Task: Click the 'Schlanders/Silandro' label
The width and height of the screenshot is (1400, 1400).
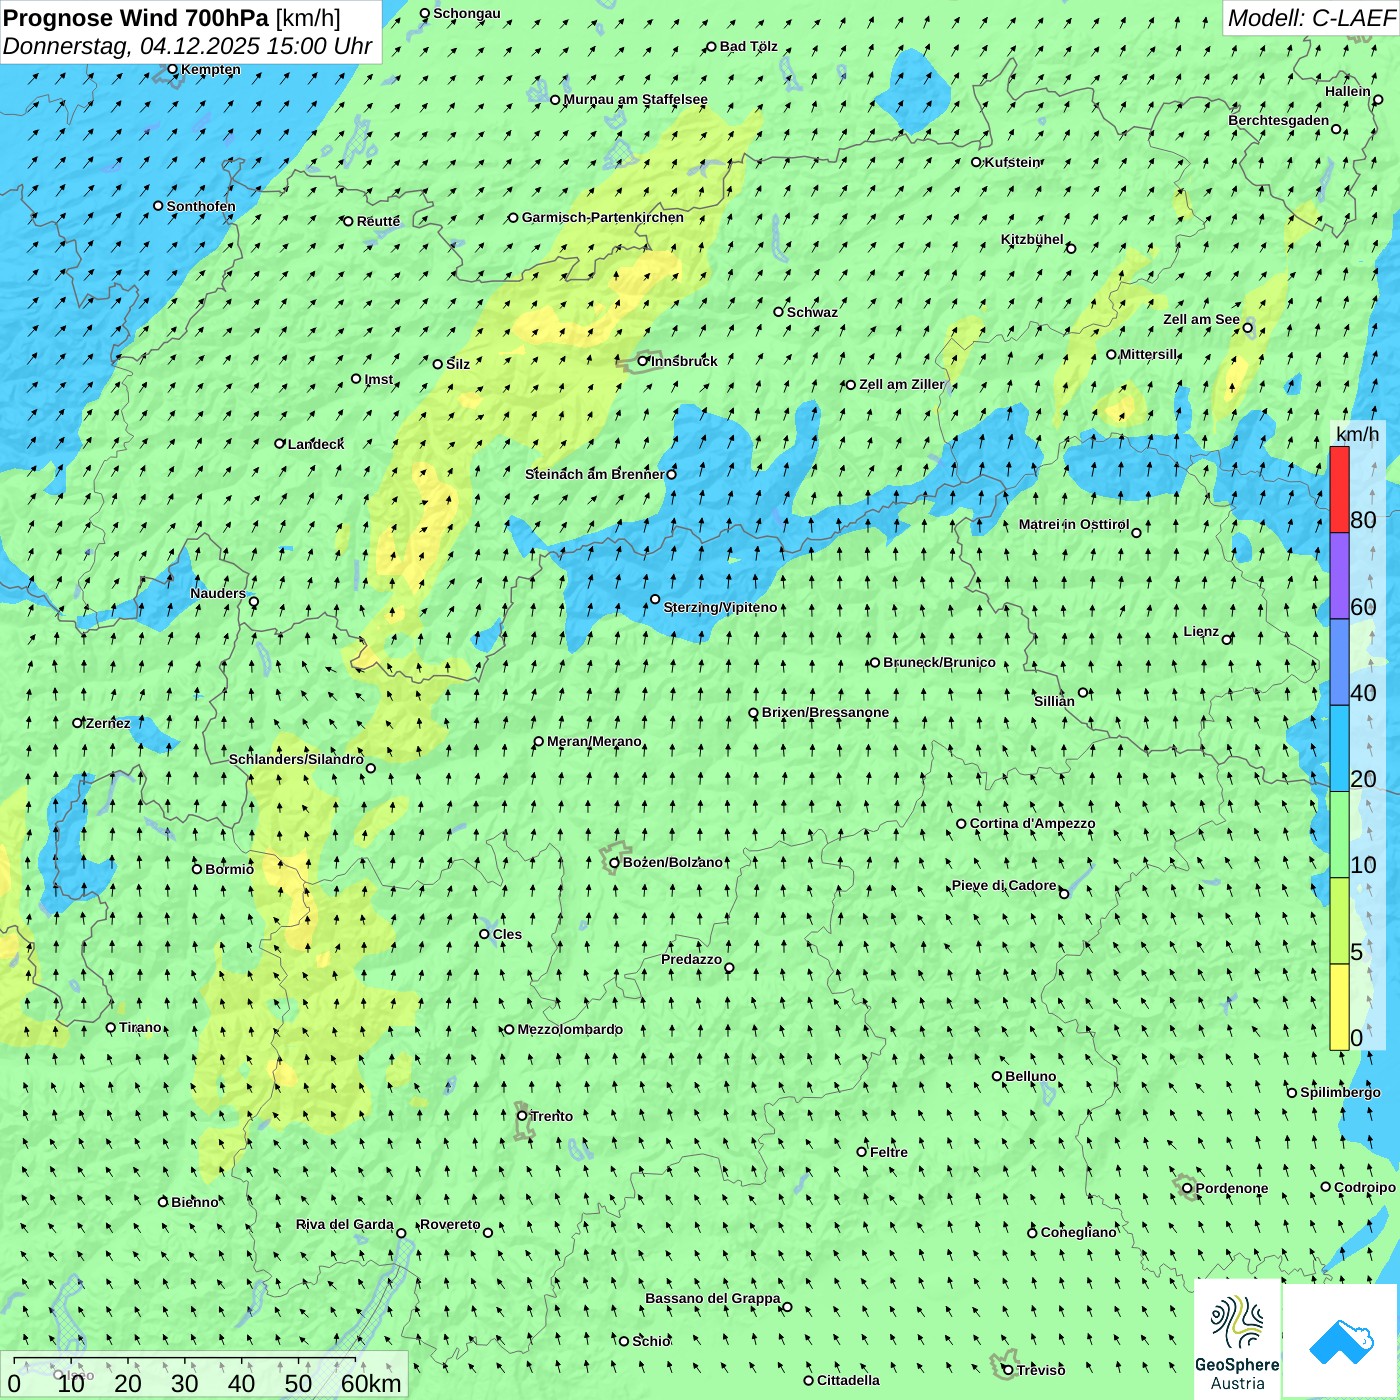Action: [x=296, y=759]
